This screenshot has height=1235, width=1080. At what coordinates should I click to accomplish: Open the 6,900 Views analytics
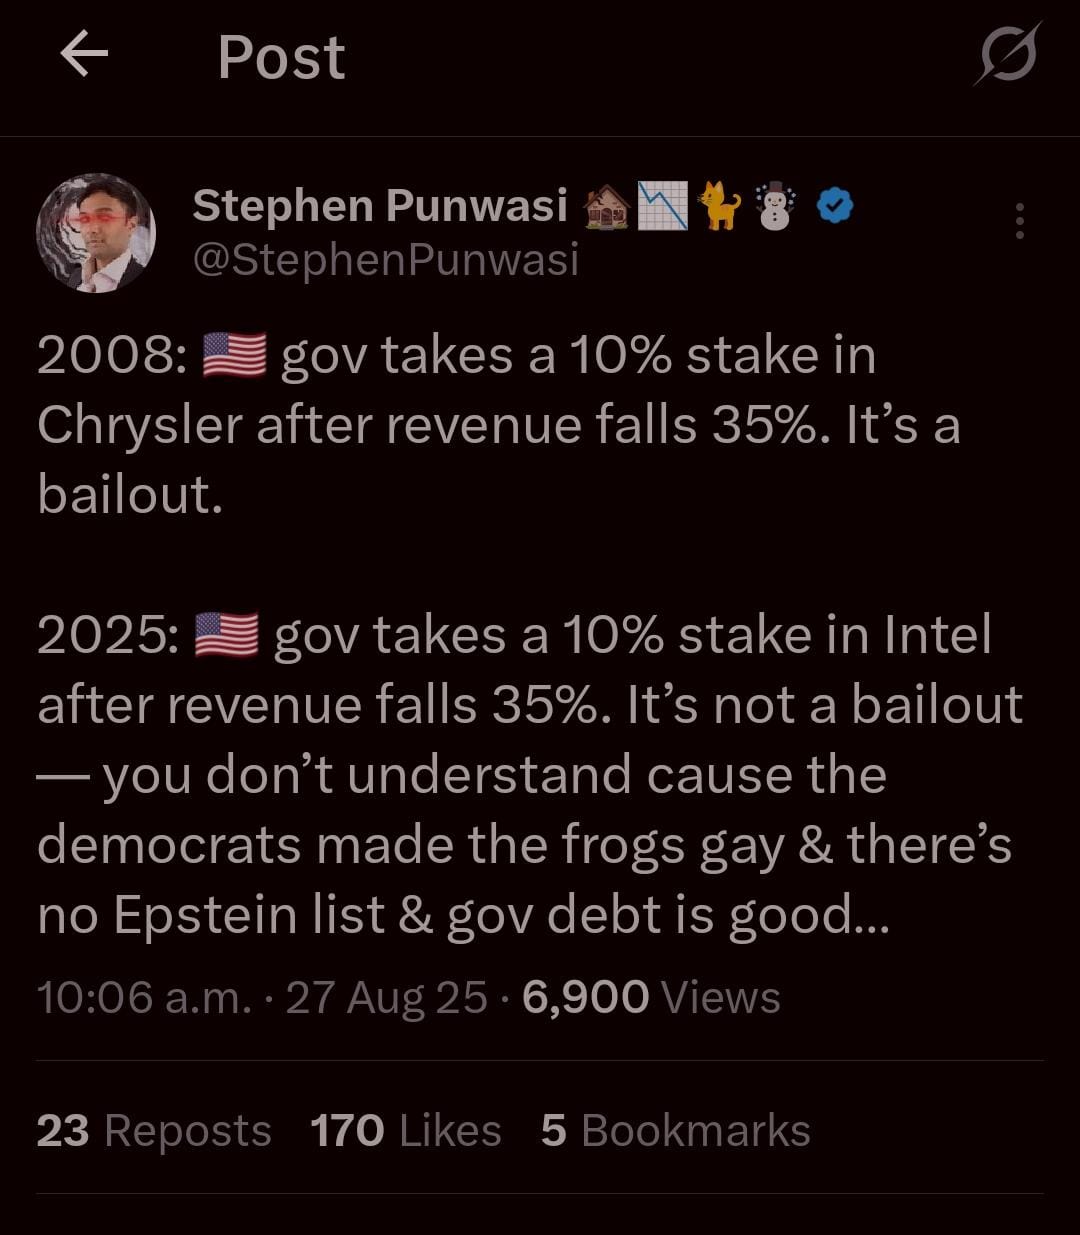tap(651, 997)
